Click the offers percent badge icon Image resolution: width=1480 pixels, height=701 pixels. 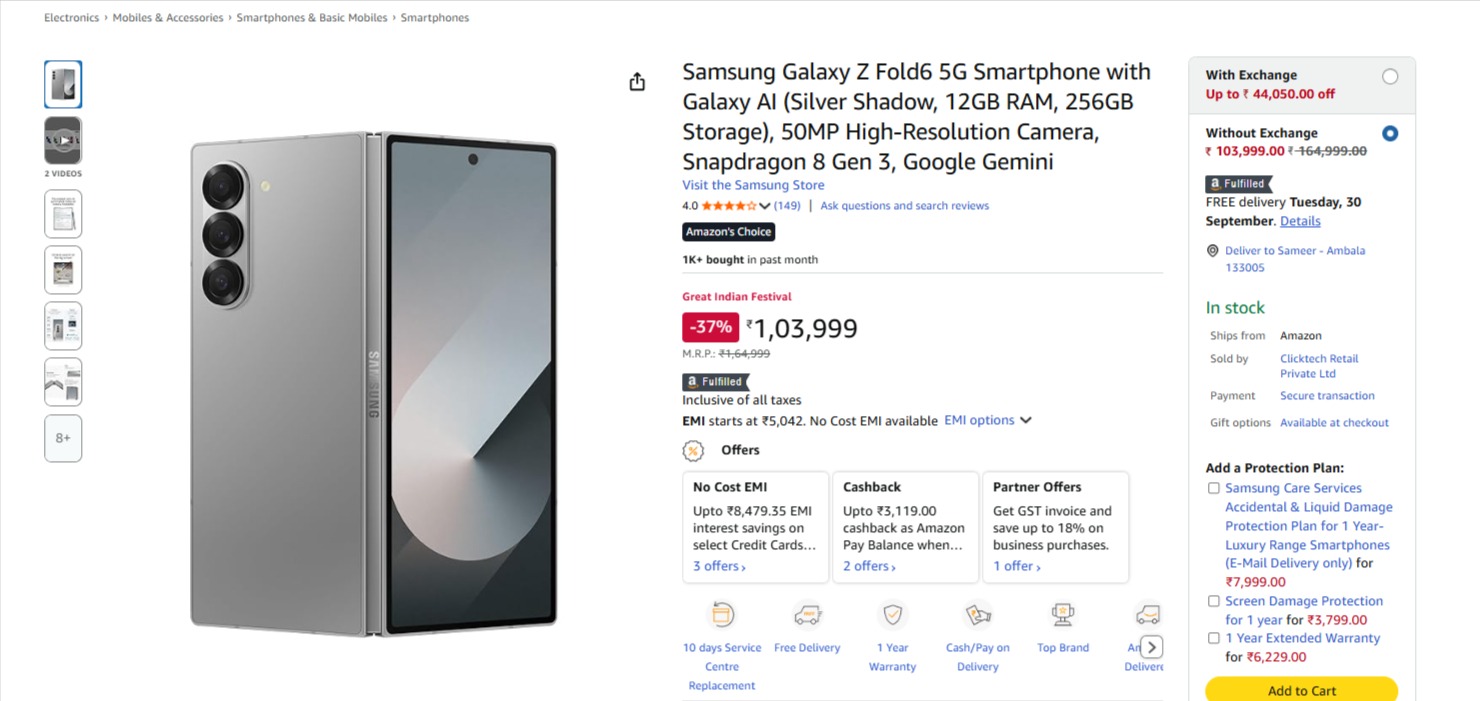tap(693, 451)
